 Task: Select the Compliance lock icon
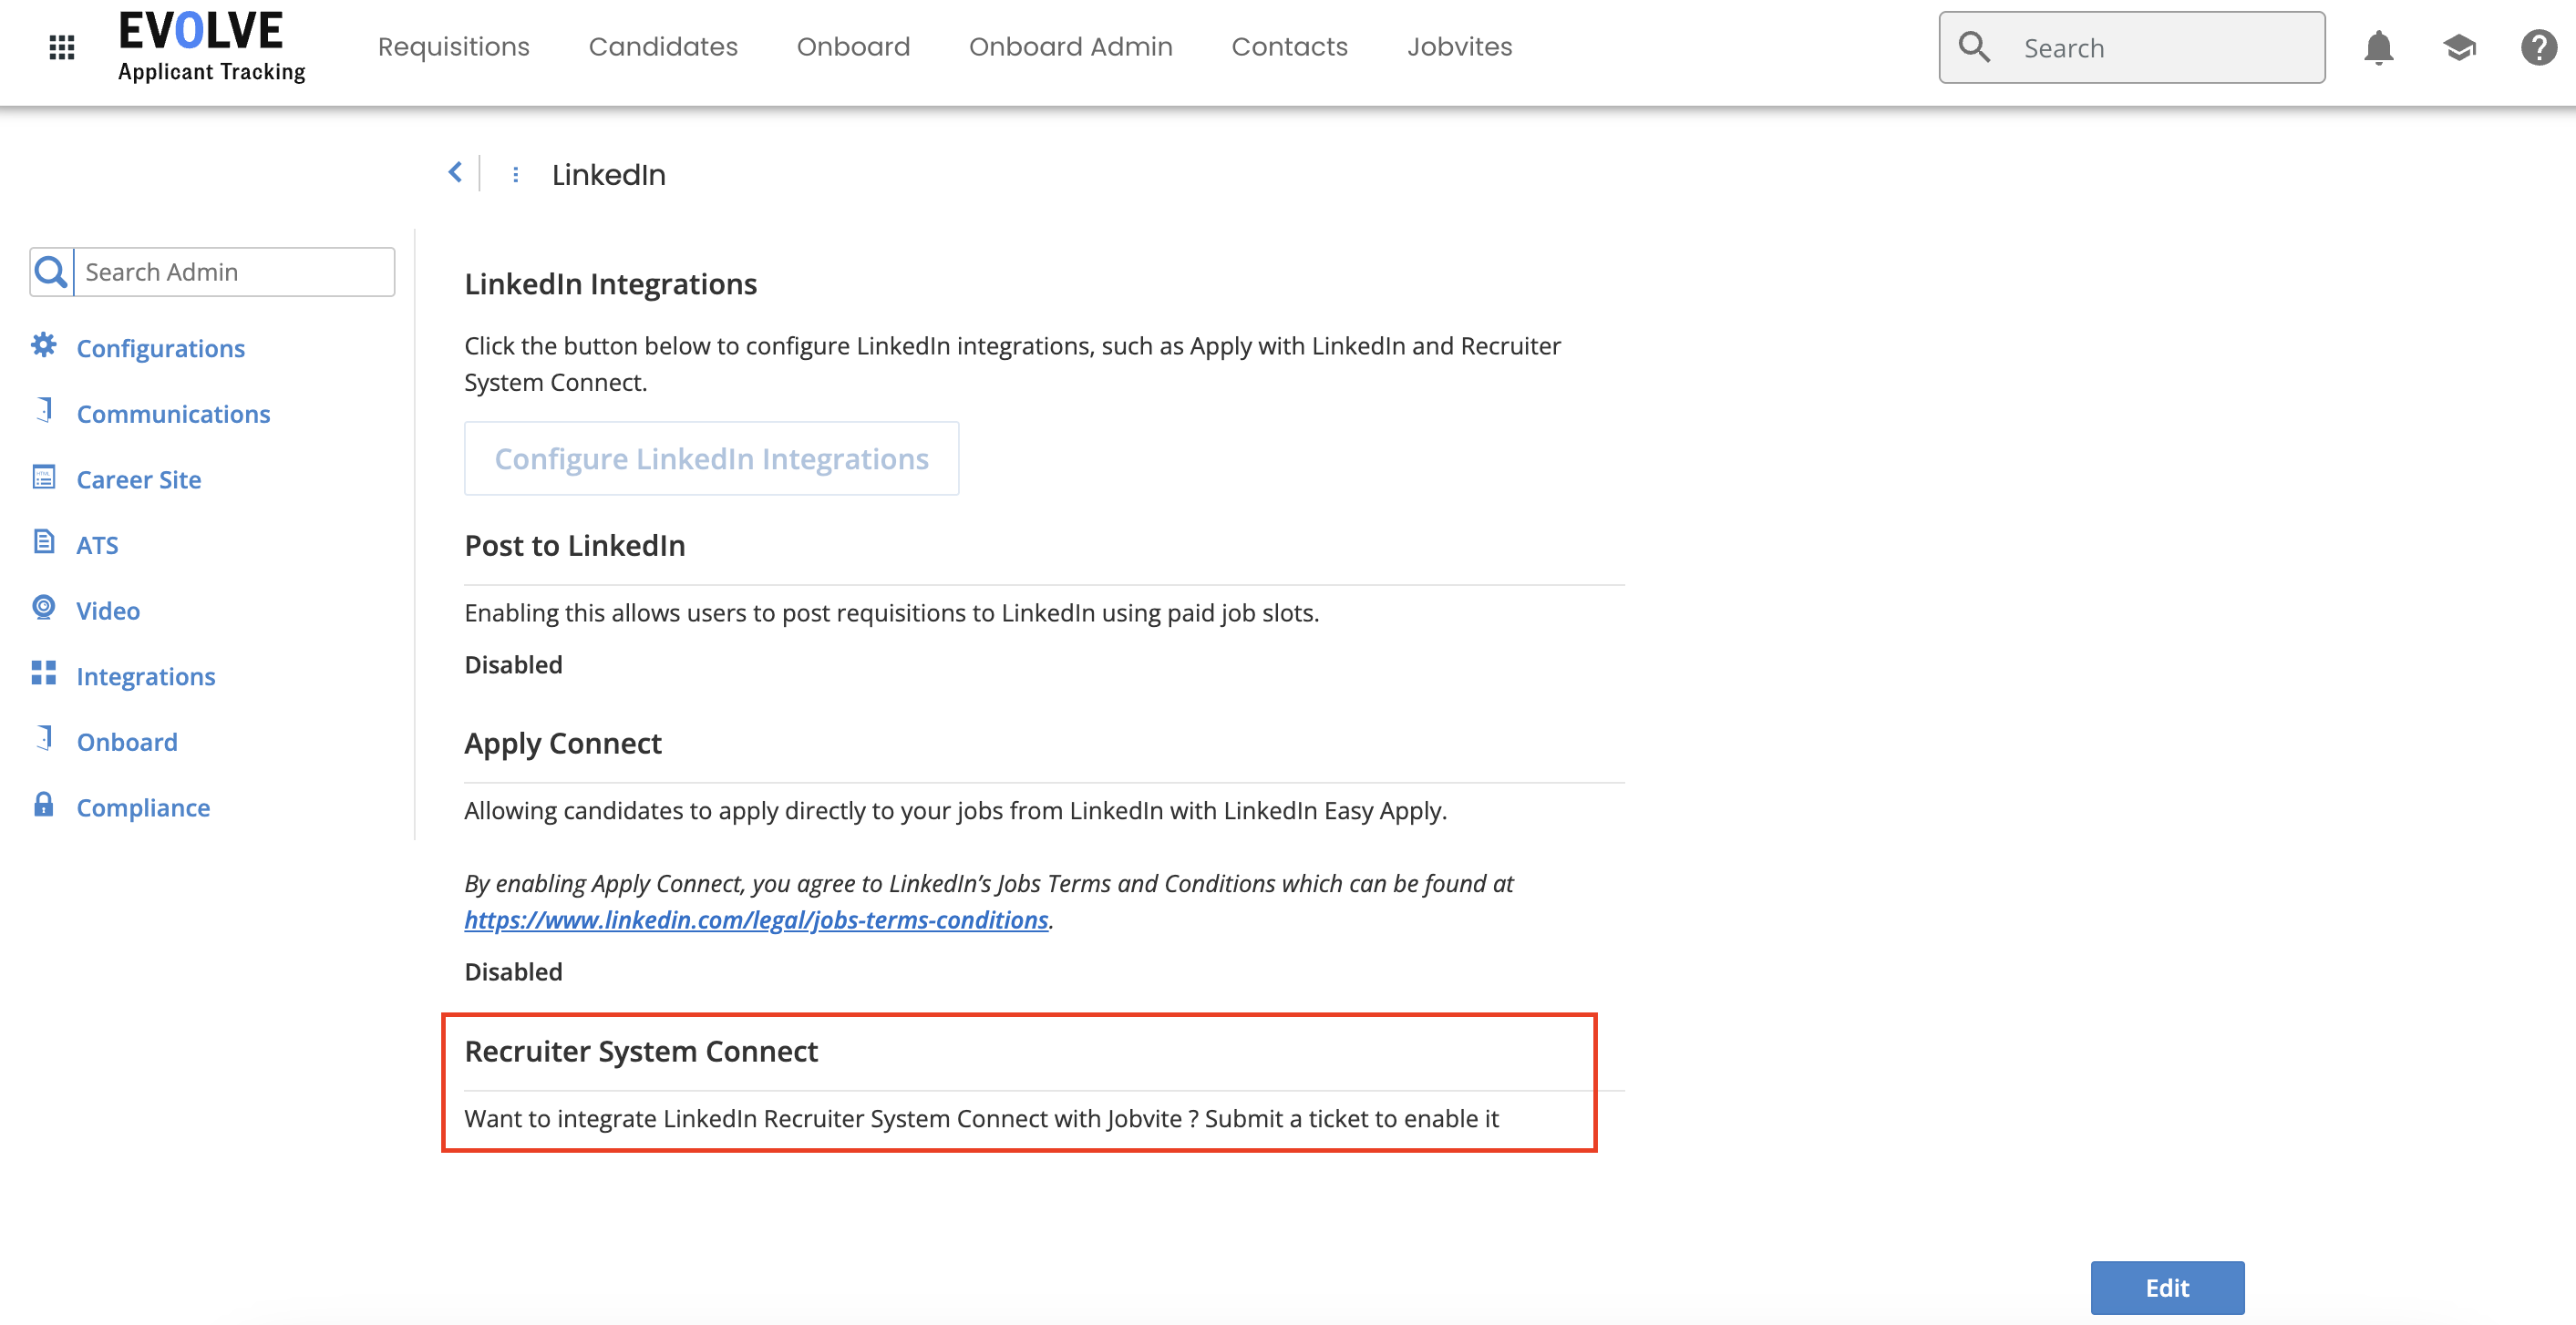[44, 805]
